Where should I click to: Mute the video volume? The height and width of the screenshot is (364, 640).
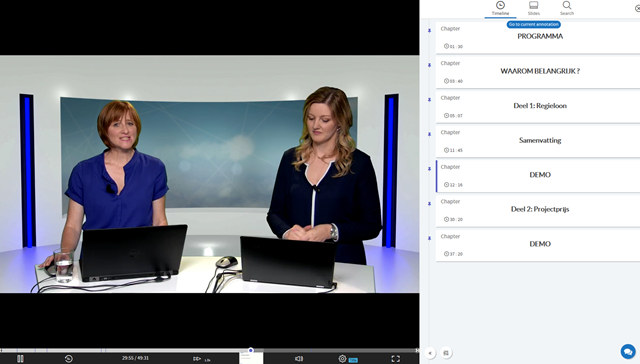coord(299,359)
